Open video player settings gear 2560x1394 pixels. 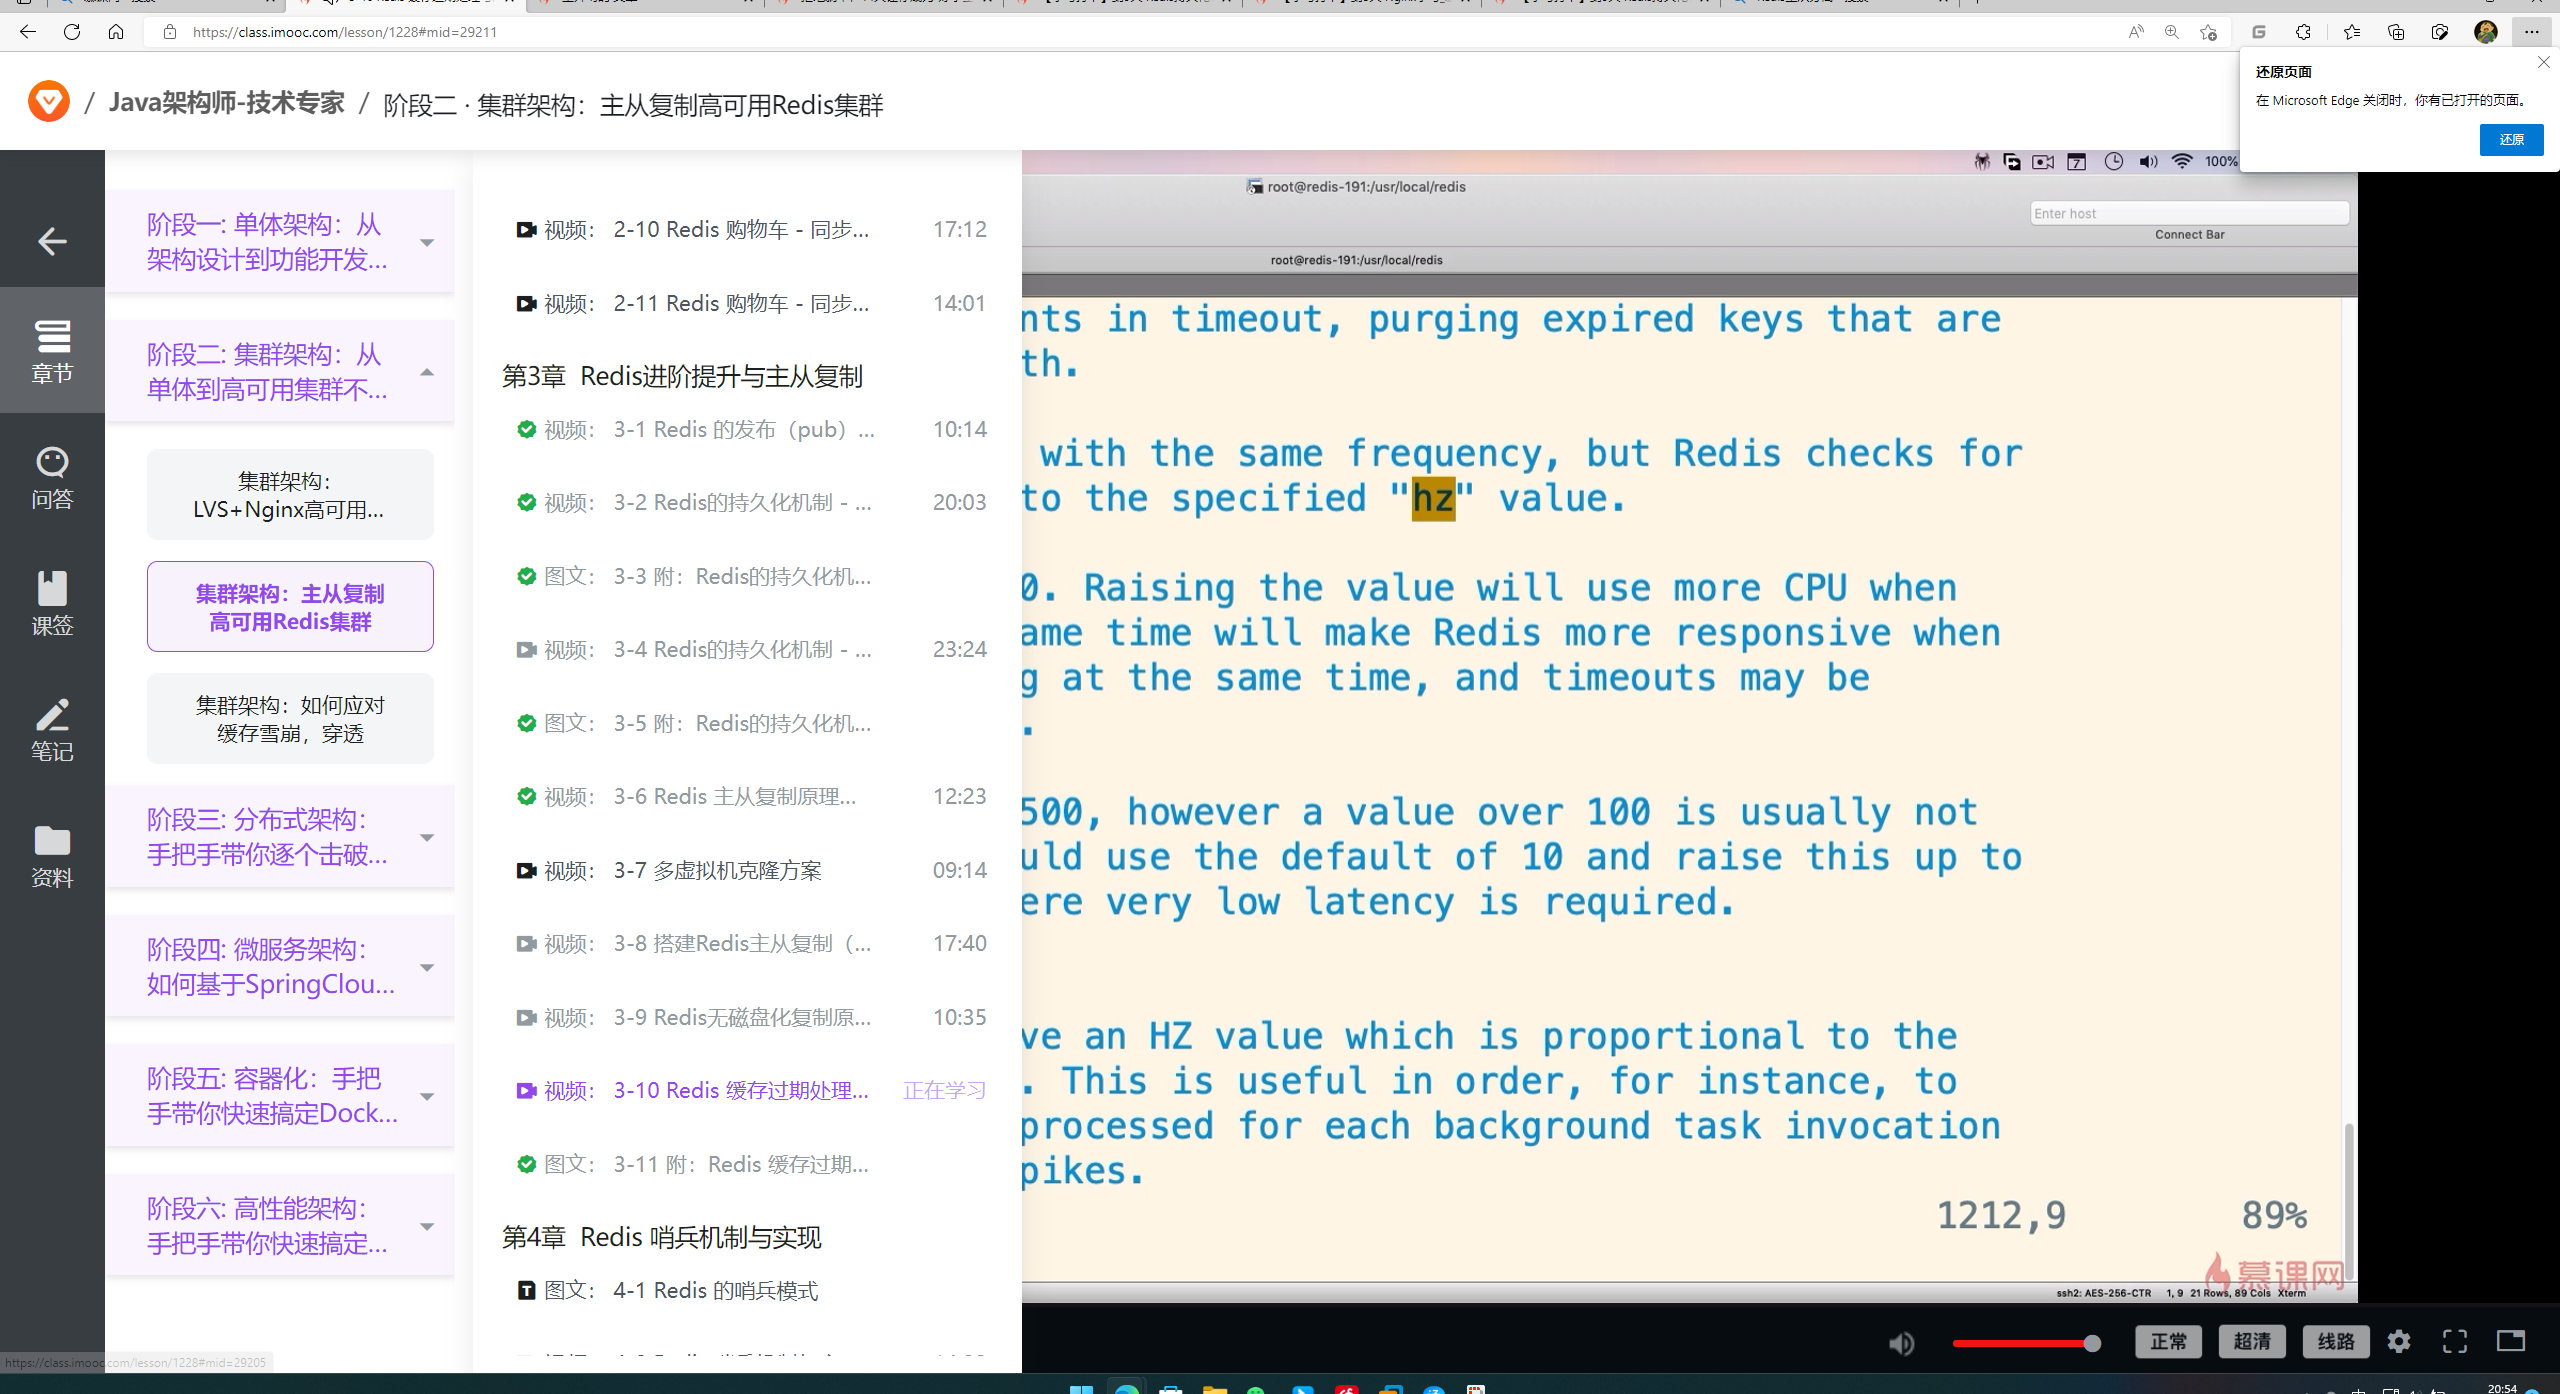(x=2399, y=1342)
